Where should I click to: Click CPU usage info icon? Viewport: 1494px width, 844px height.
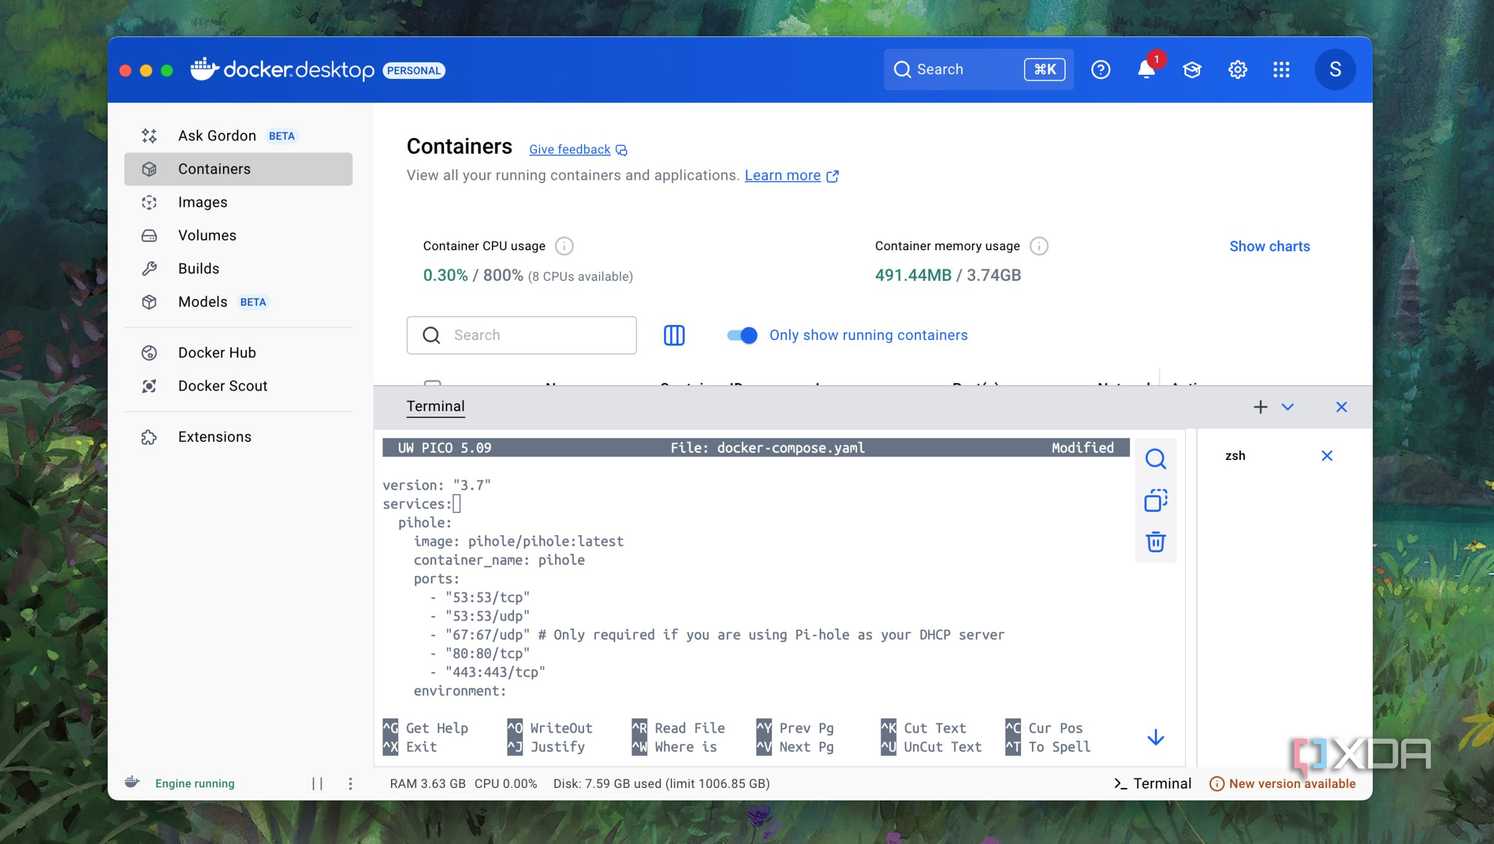564,246
